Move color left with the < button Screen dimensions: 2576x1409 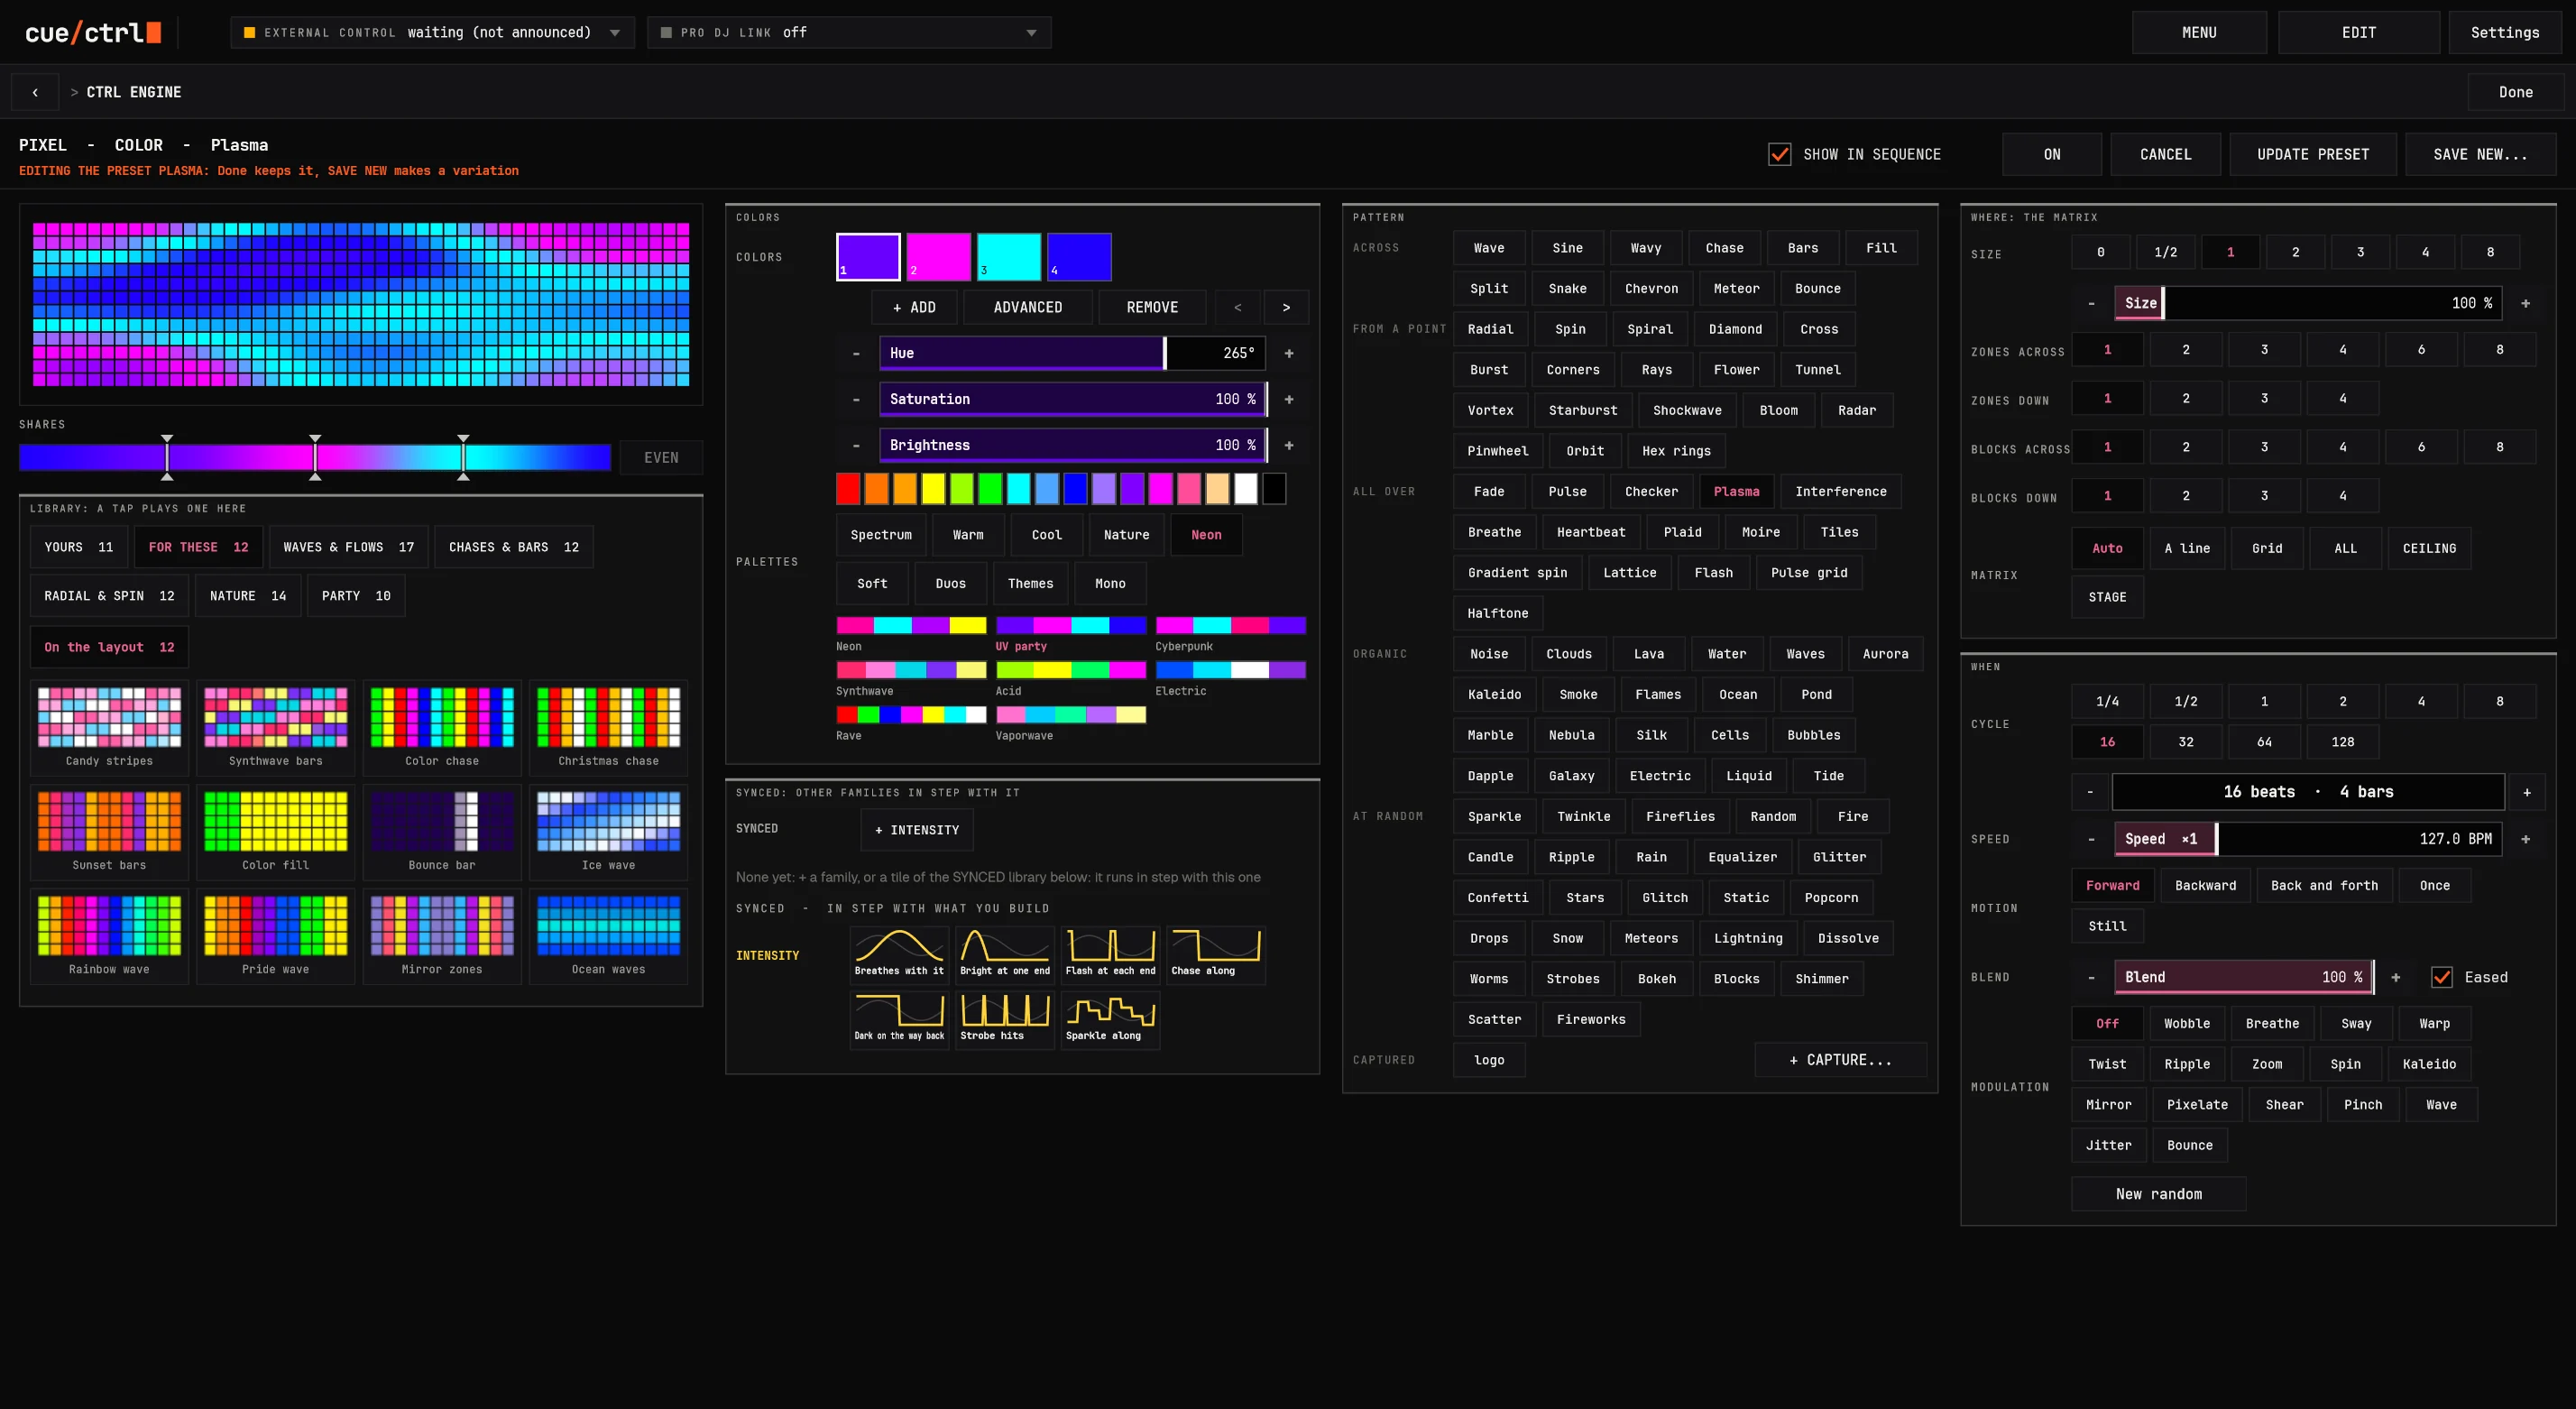coord(1238,307)
